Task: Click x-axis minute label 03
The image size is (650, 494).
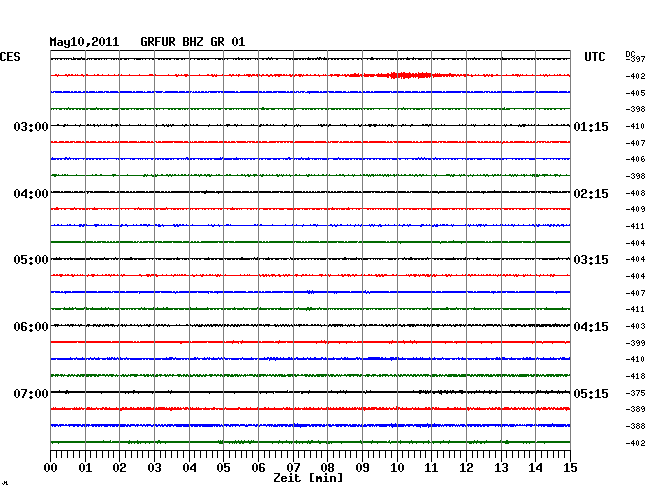Action: tap(154, 467)
